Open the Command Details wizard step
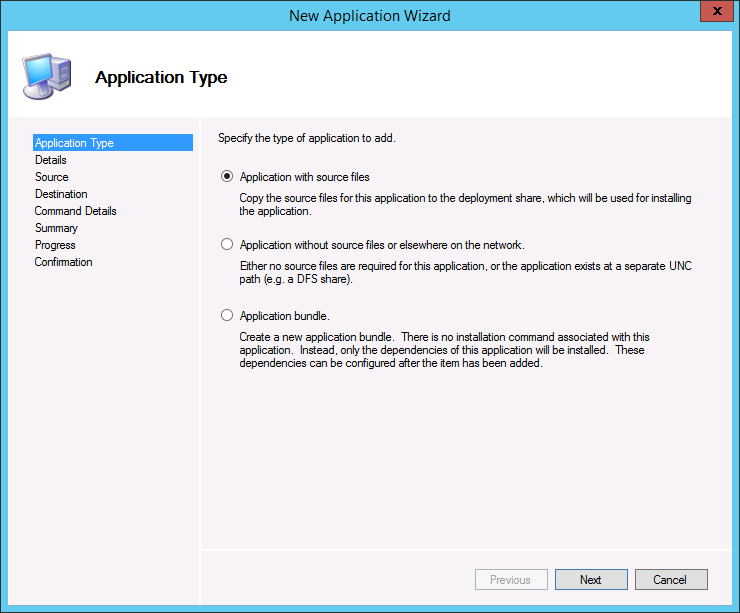The image size is (740, 613). pyautogui.click(x=76, y=211)
